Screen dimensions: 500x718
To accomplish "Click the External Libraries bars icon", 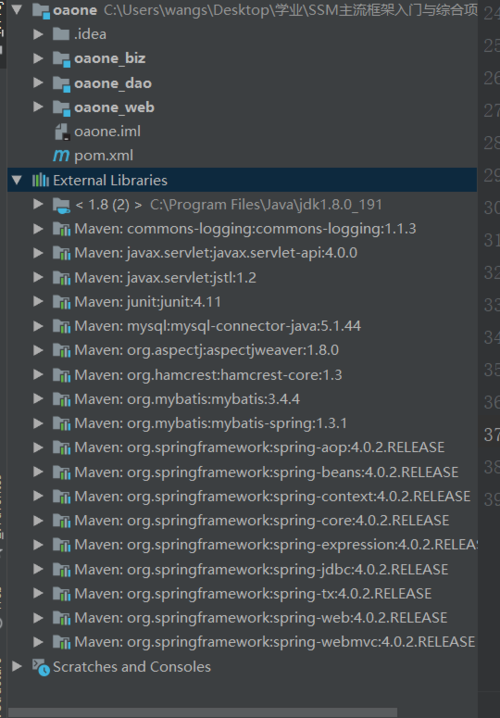I will coord(40,180).
